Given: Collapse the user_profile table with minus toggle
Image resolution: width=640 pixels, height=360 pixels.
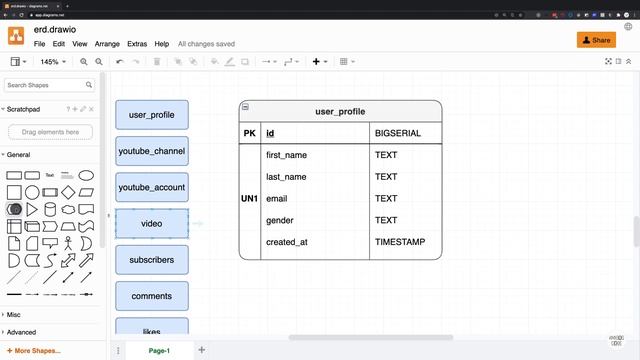Looking at the screenshot, I should [x=245, y=107].
